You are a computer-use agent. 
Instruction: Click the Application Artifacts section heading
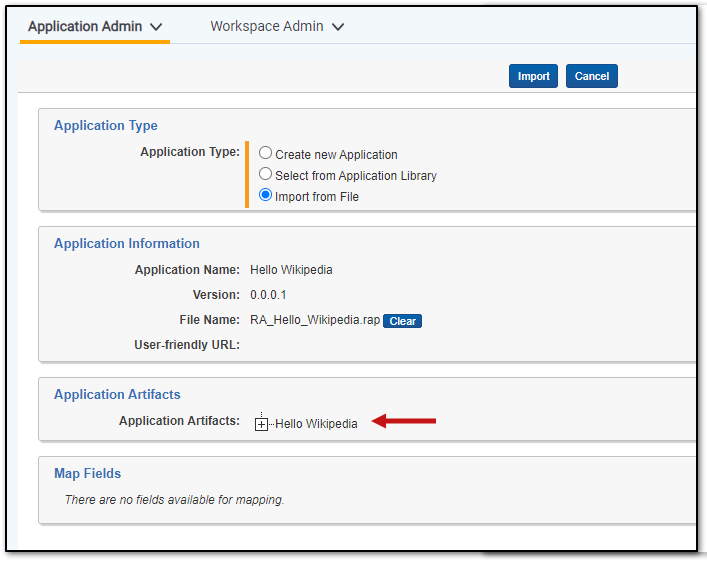pos(117,395)
